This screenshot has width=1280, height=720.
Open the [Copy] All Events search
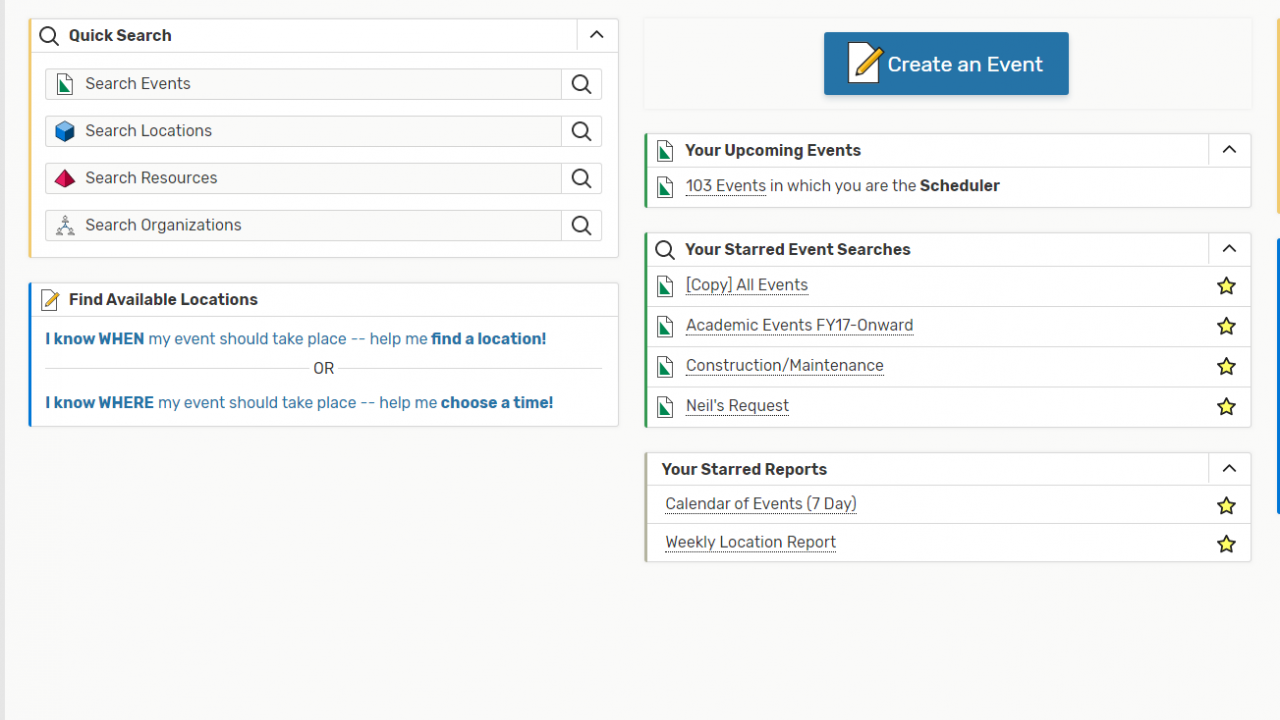tap(747, 285)
